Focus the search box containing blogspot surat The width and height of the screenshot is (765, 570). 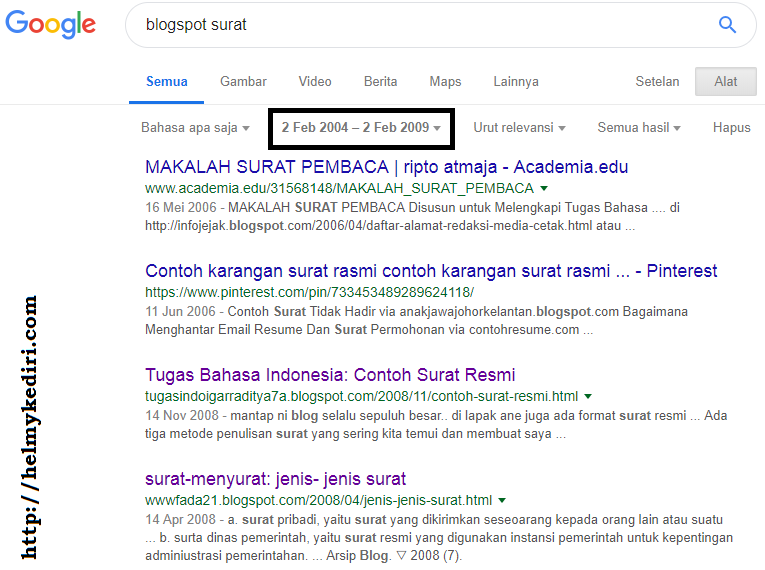(x=441, y=25)
